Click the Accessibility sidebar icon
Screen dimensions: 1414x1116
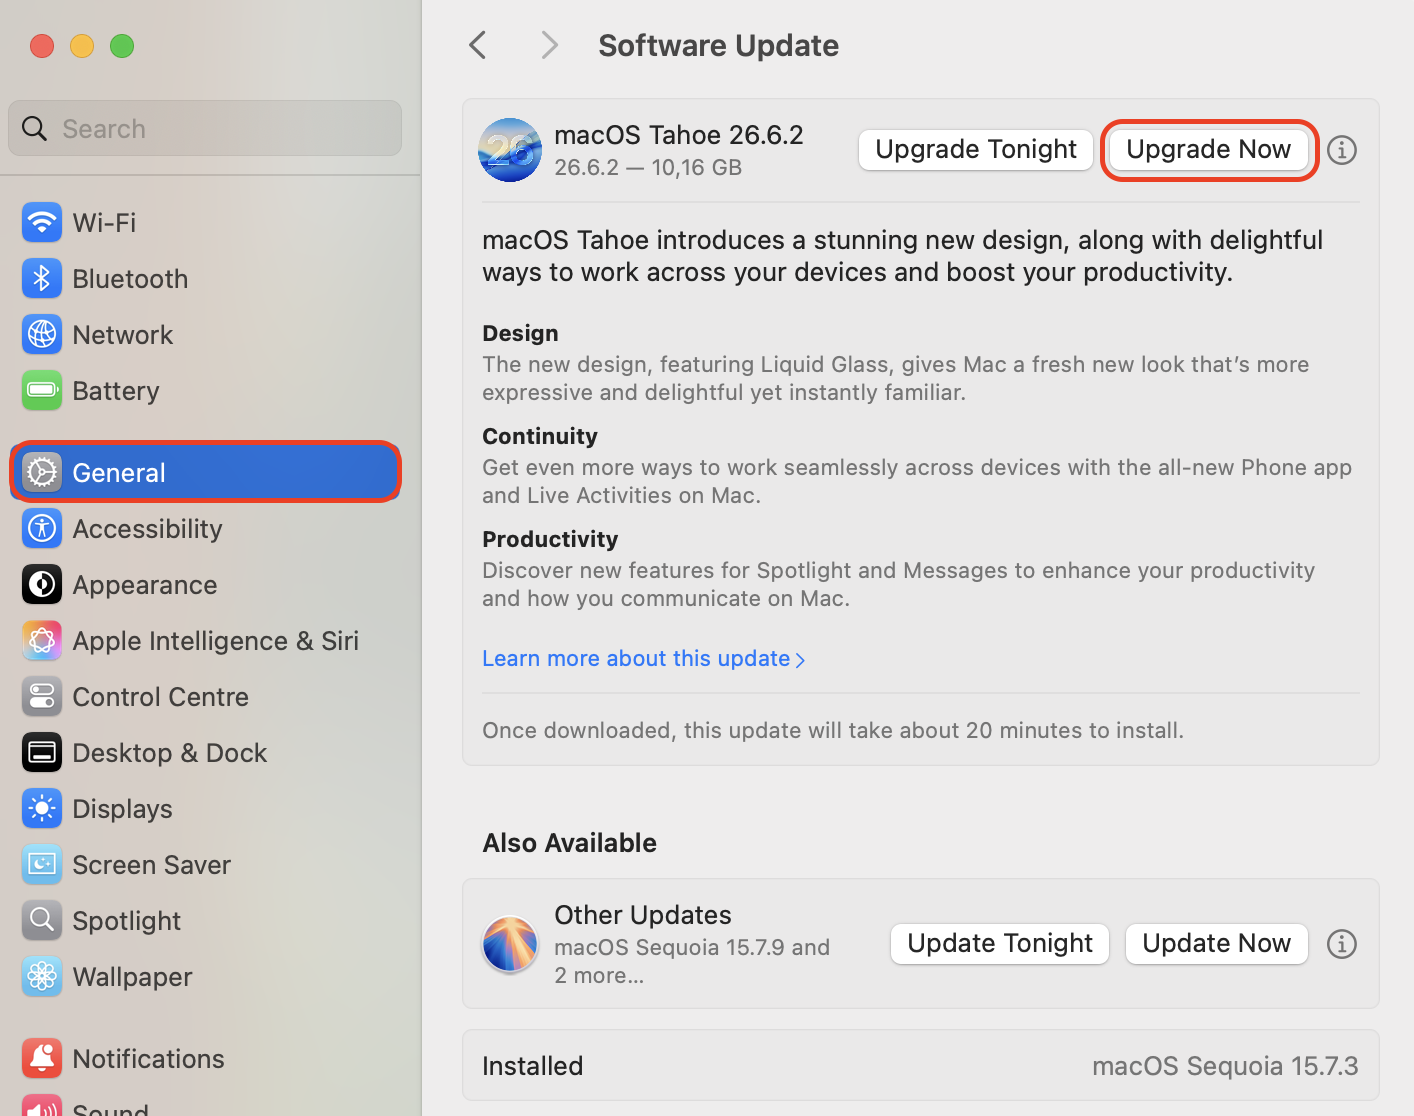tap(42, 528)
